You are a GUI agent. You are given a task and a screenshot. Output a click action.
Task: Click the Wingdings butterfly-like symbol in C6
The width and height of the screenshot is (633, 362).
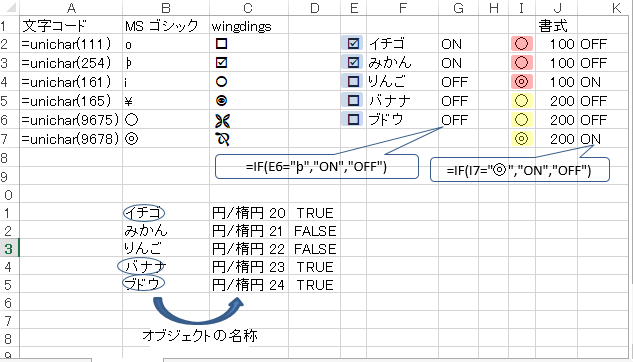click(x=222, y=121)
